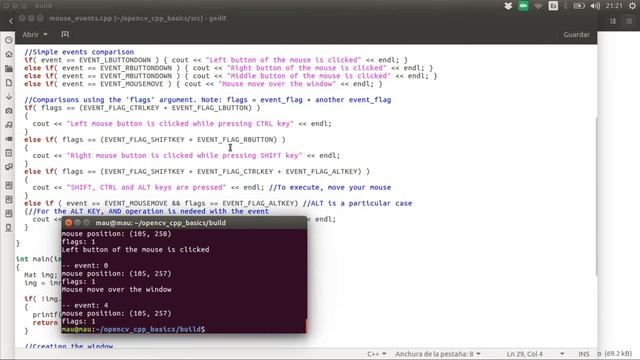The height and width of the screenshot is (360, 640).
Task: Open the Es keyboard layout indicator
Action: [553, 6]
